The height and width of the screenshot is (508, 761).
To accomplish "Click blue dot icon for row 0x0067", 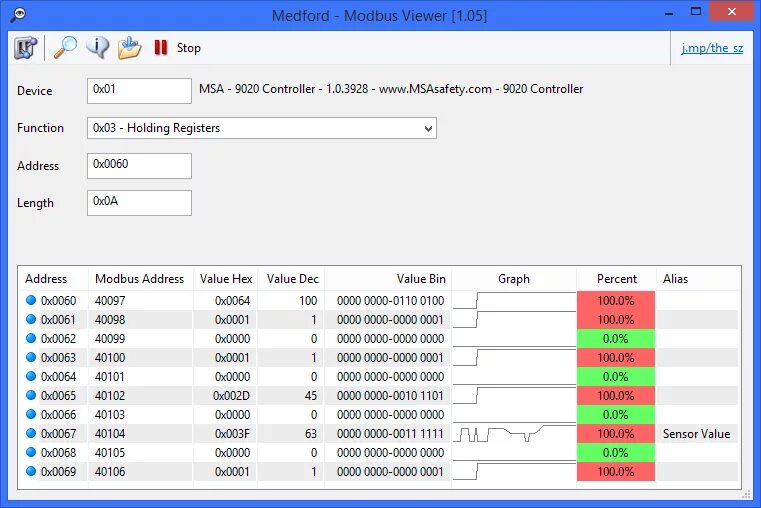I will click(x=31, y=433).
